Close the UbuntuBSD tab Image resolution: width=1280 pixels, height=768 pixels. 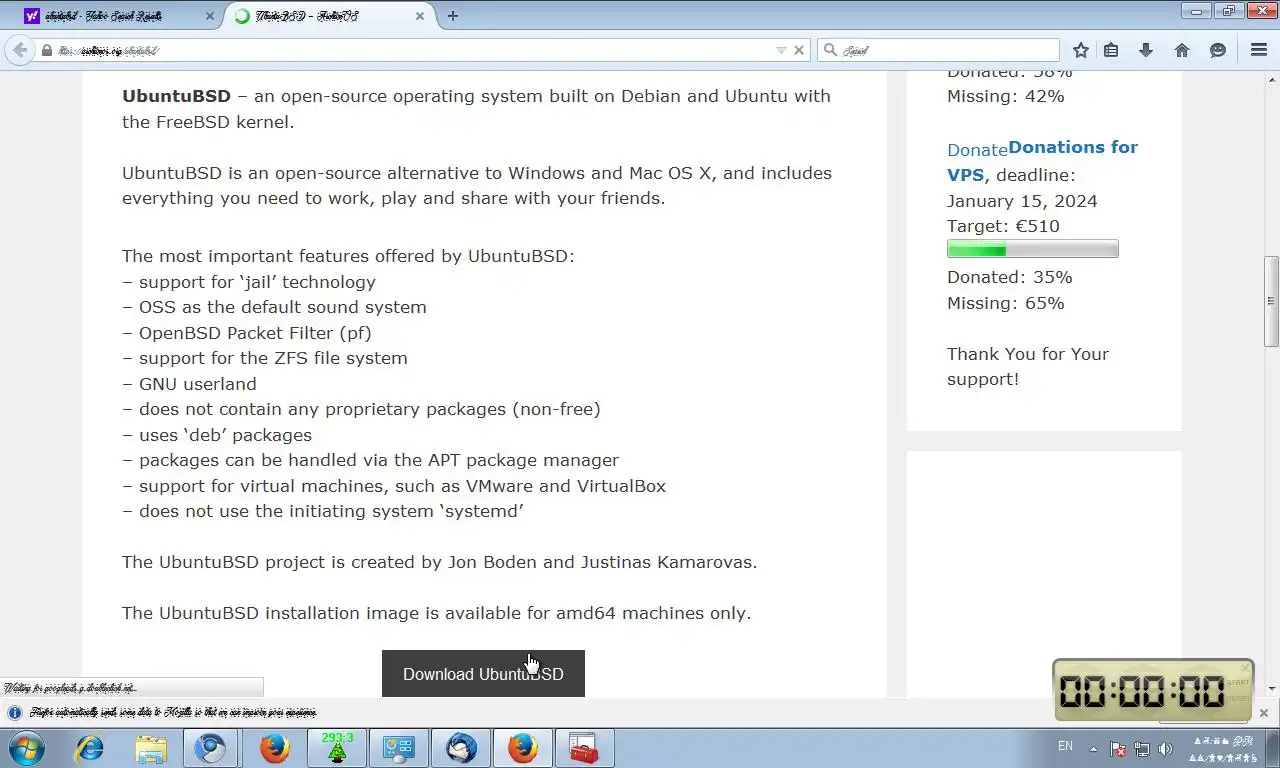tap(420, 16)
